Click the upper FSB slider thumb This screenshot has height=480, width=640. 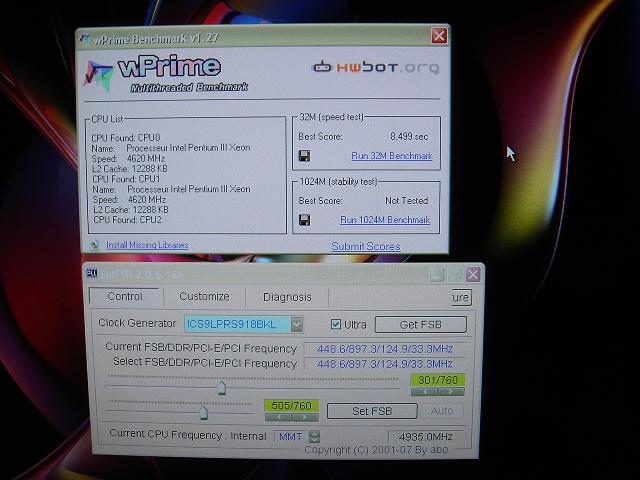click(222, 387)
